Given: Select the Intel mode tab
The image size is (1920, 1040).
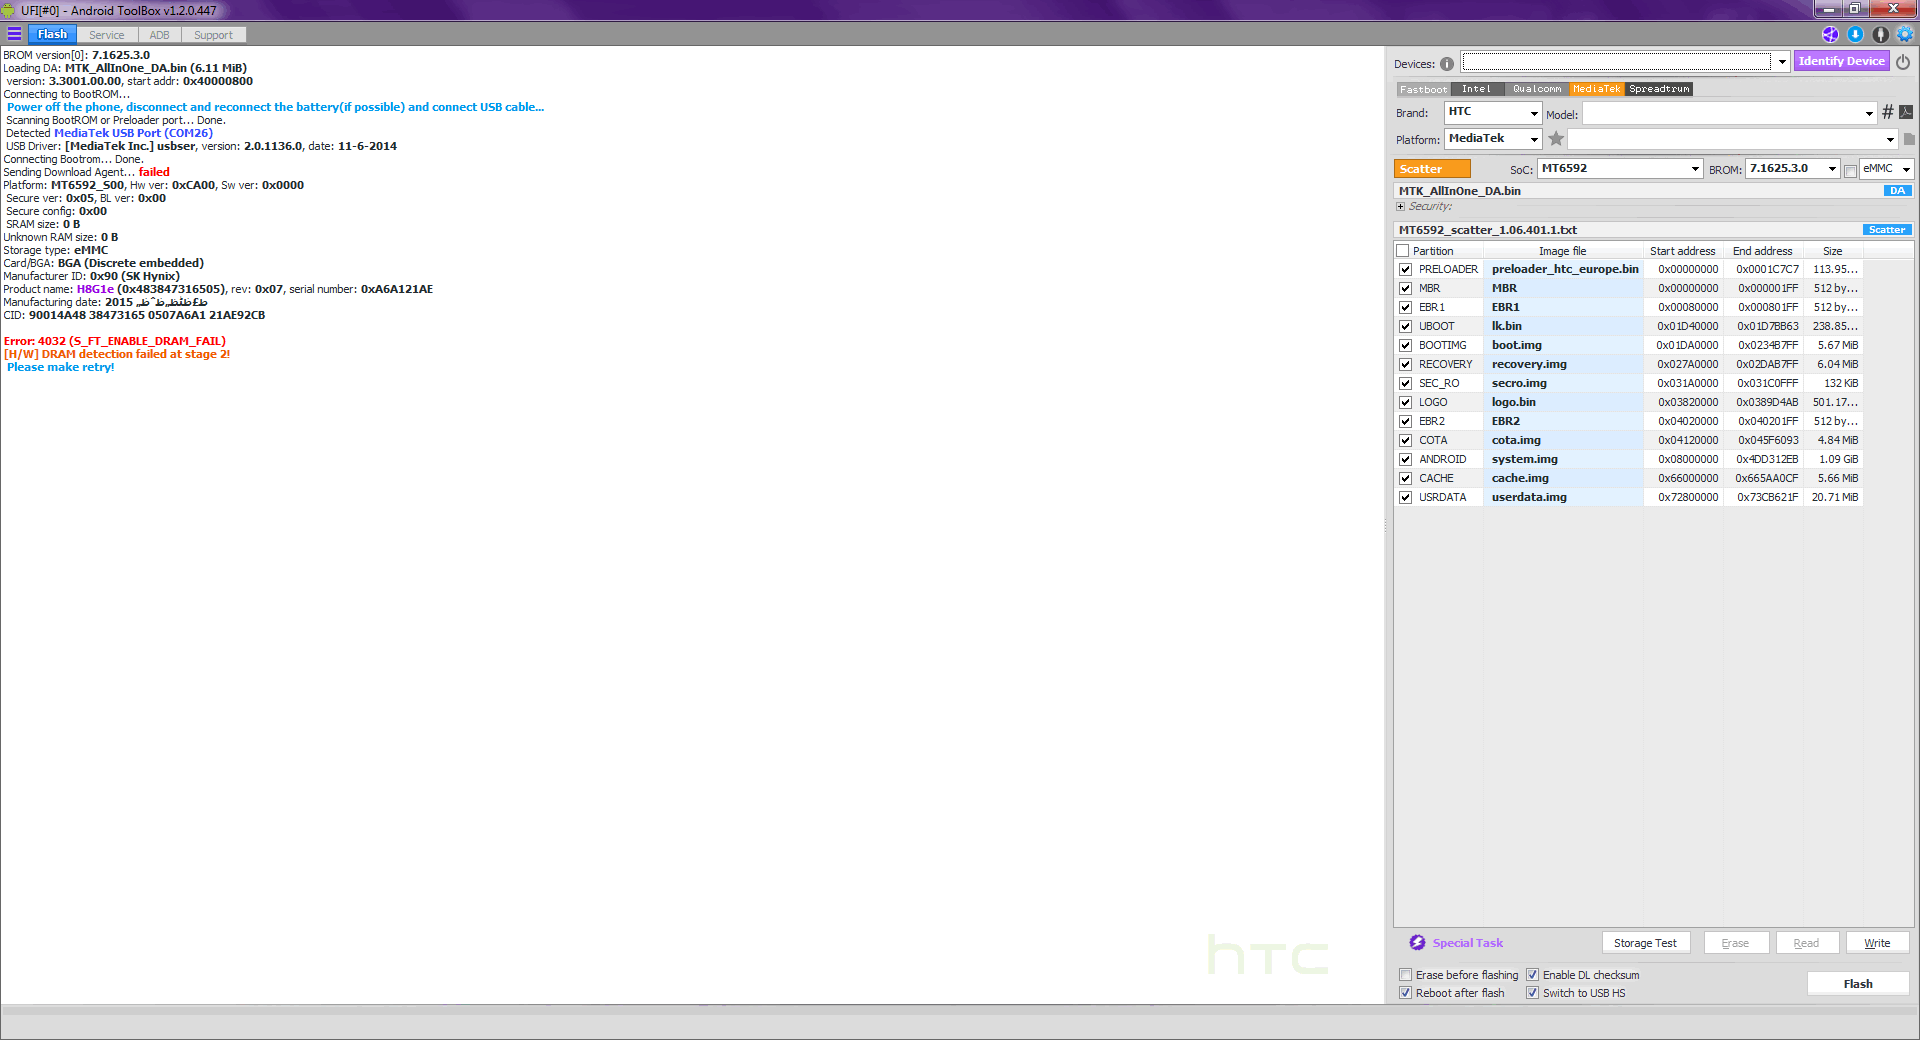Looking at the screenshot, I should pyautogui.click(x=1477, y=89).
